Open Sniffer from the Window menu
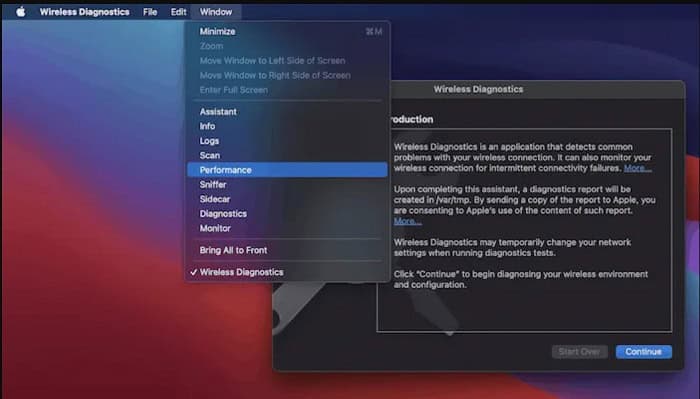Screen dimensions: 700x399 pos(287,185)
